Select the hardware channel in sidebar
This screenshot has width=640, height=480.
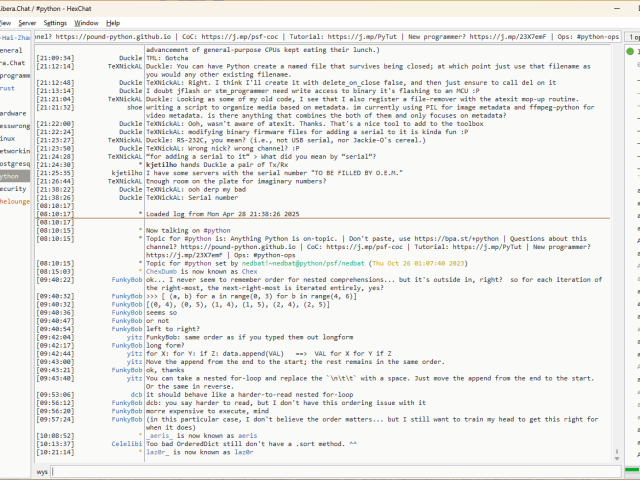click(x=13, y=113)
